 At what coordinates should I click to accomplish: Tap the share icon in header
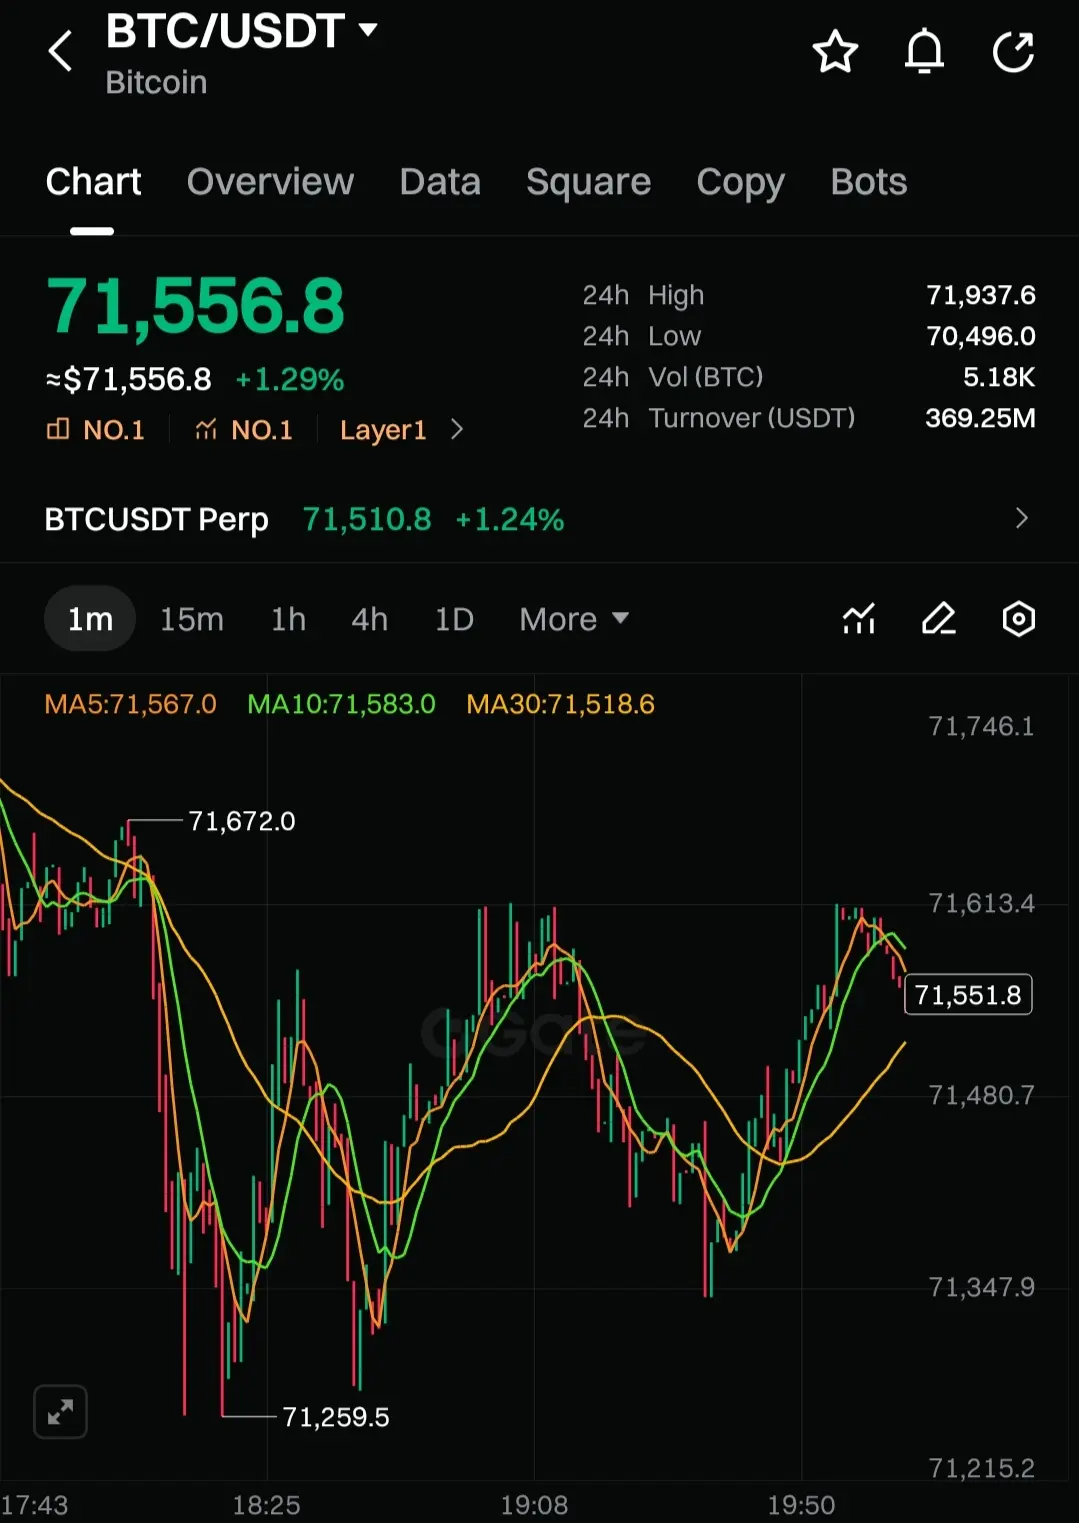(1013, 52)
